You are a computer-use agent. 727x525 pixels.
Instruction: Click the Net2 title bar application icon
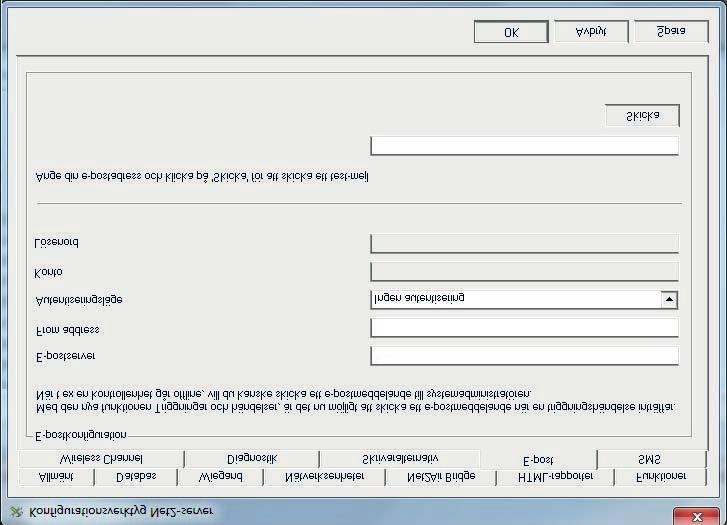tap(17, 511)
